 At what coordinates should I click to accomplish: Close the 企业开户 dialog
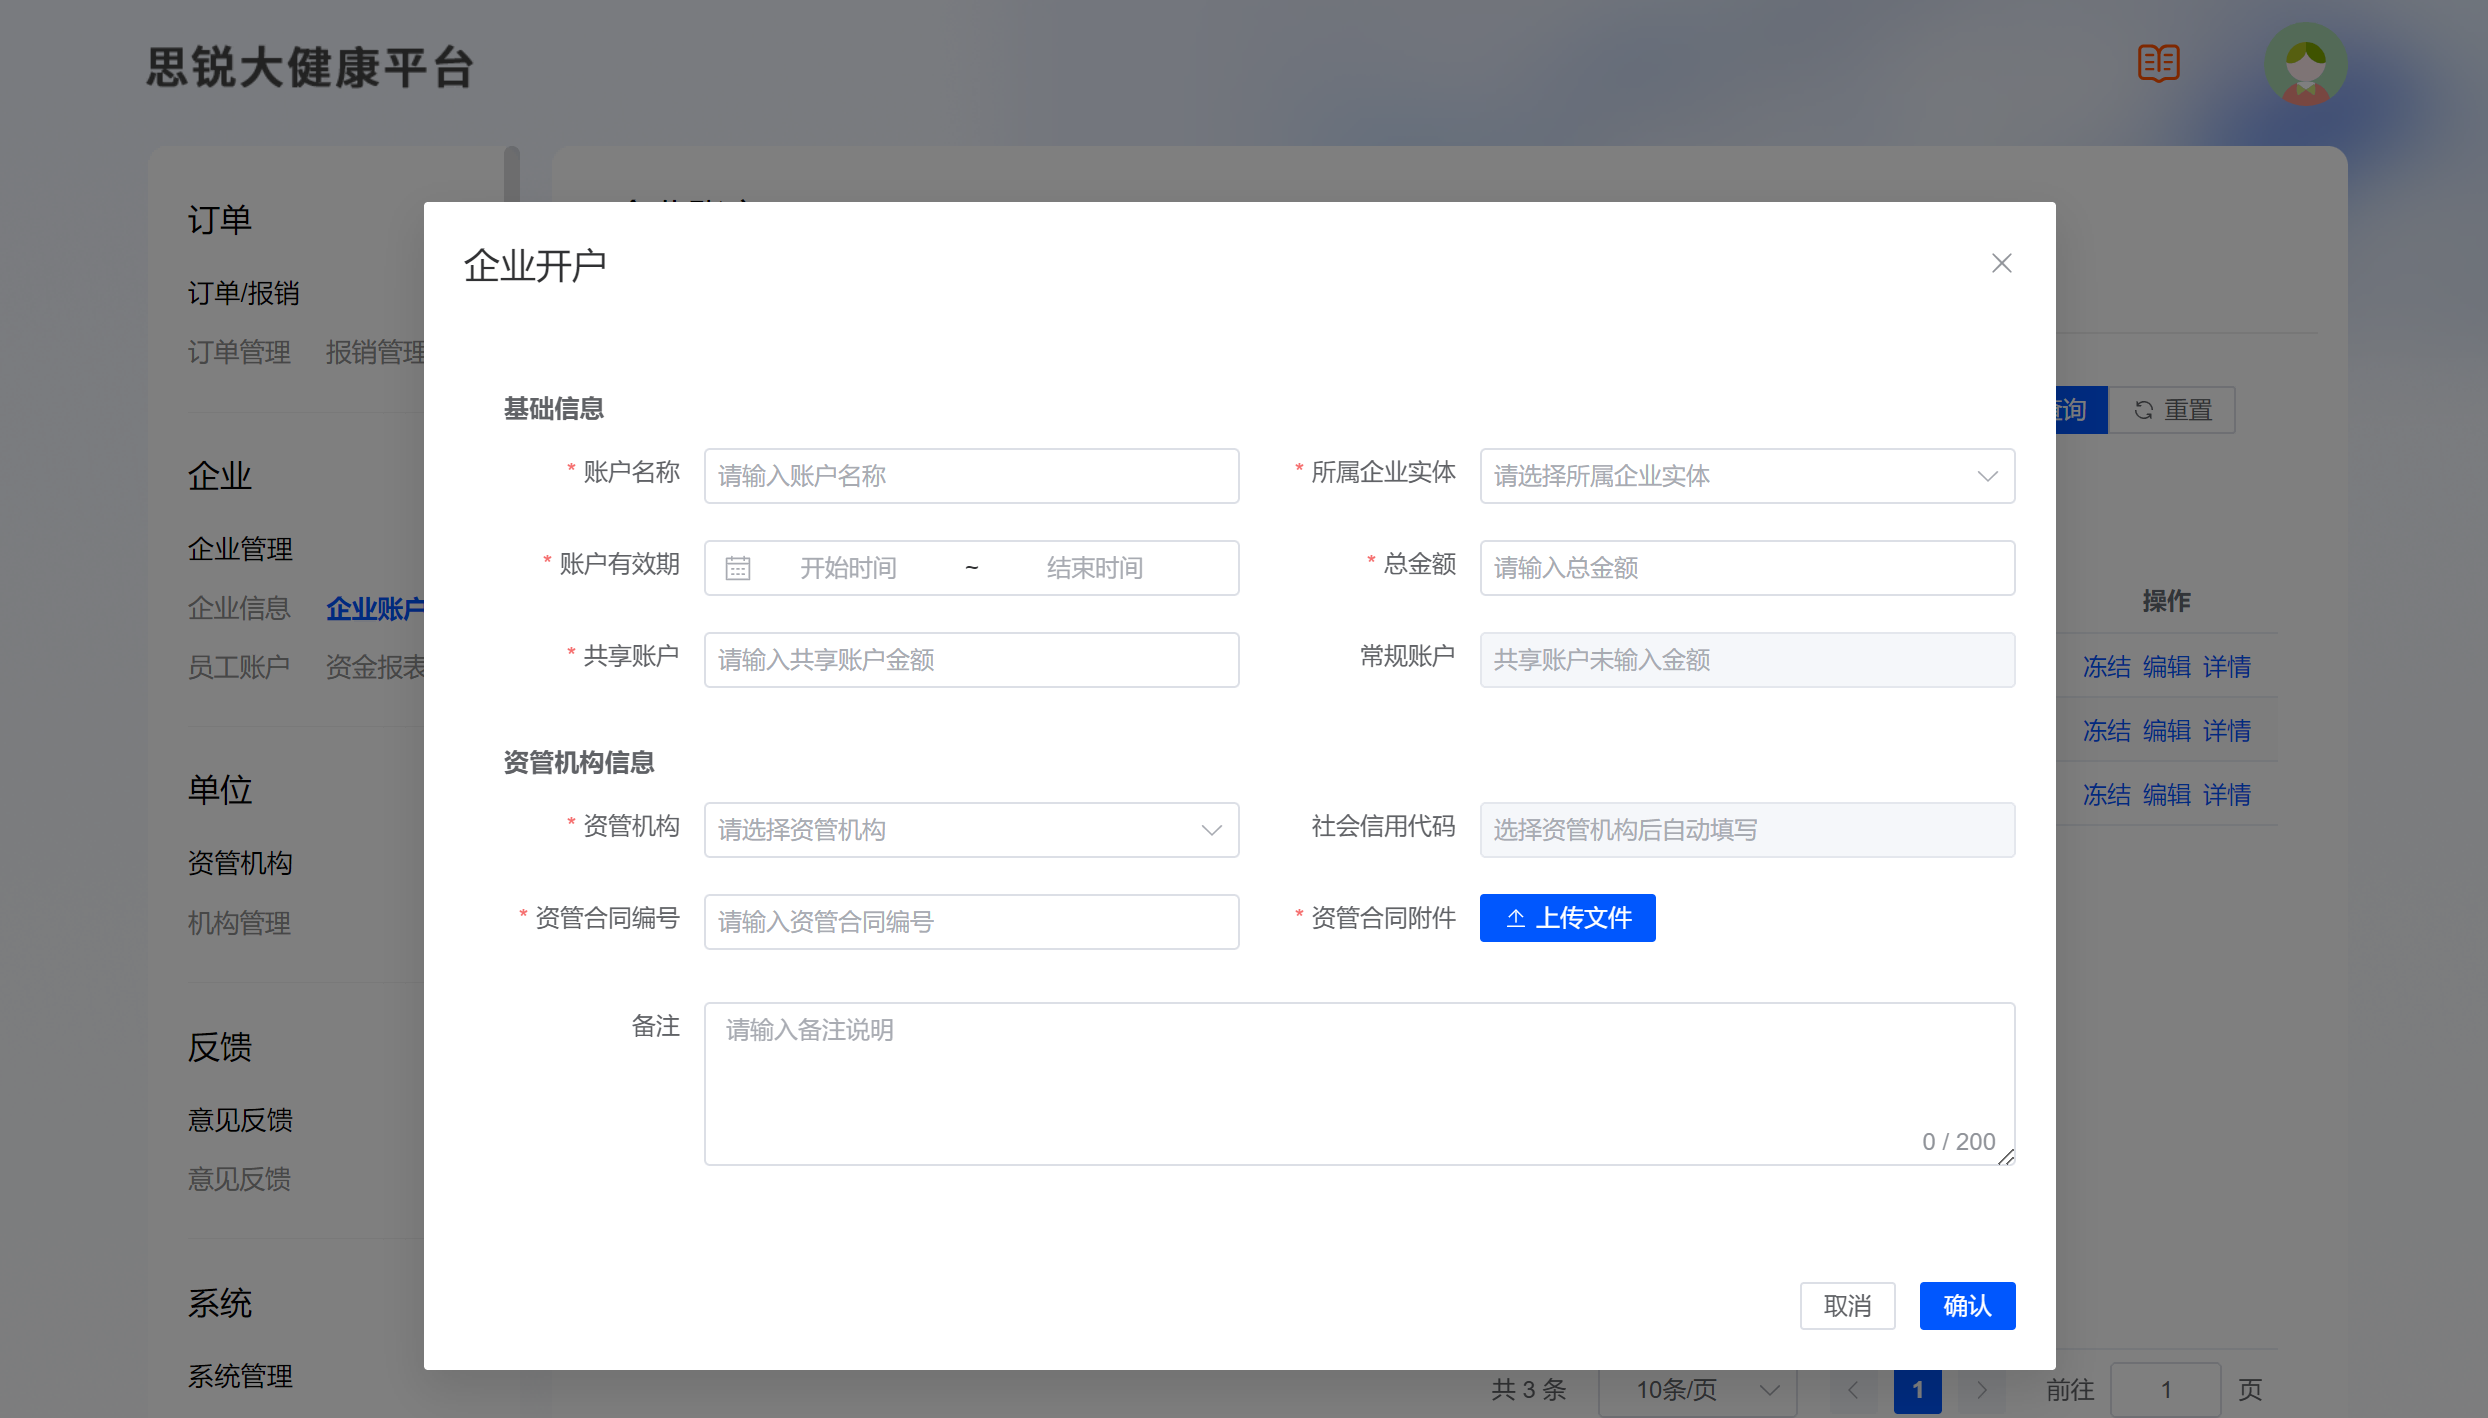click(x=2001, y=263)
